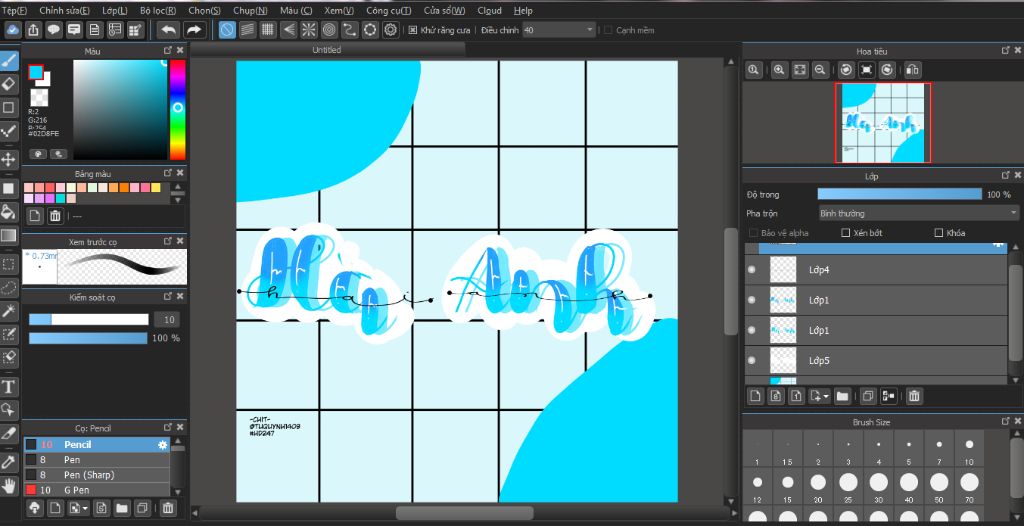This screenshot has width=1024, height=526.
Task: Select the Eyedropper tool
Action: pos(8,462)
